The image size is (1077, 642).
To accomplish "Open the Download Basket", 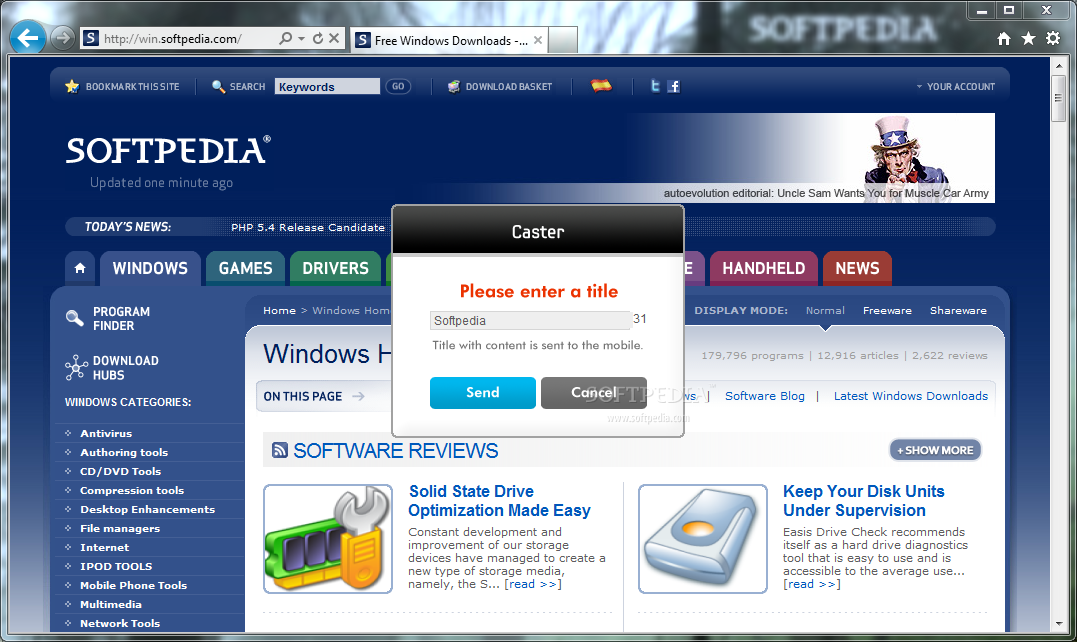I will click(500, 87).
